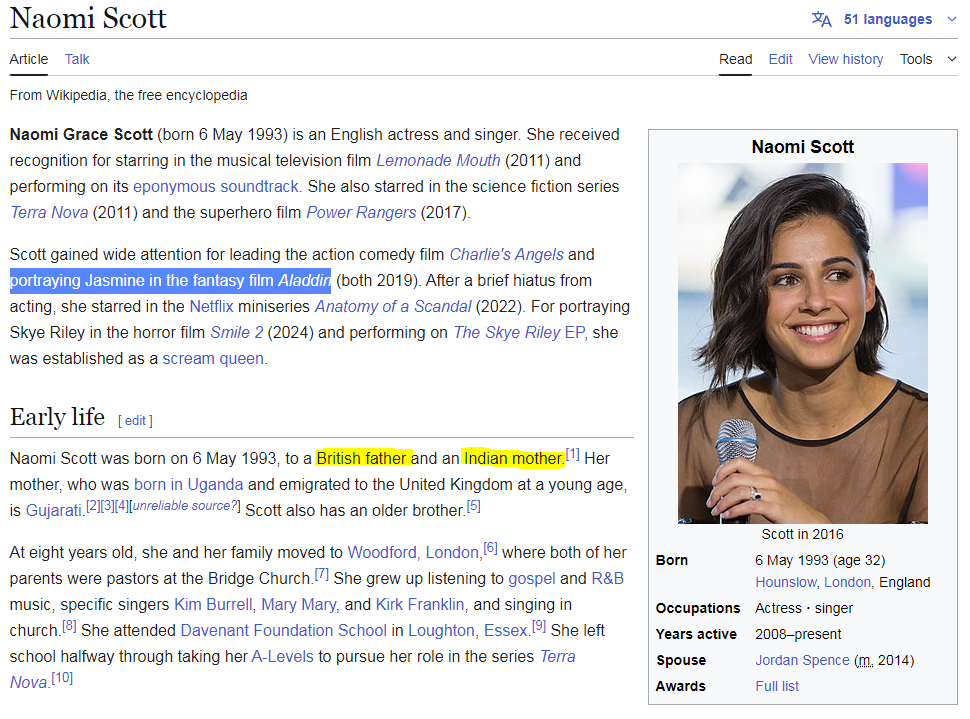This screenshot has width=970, height=719.
Task: Click the caption Scott in 2016
Action: [802, 534]
